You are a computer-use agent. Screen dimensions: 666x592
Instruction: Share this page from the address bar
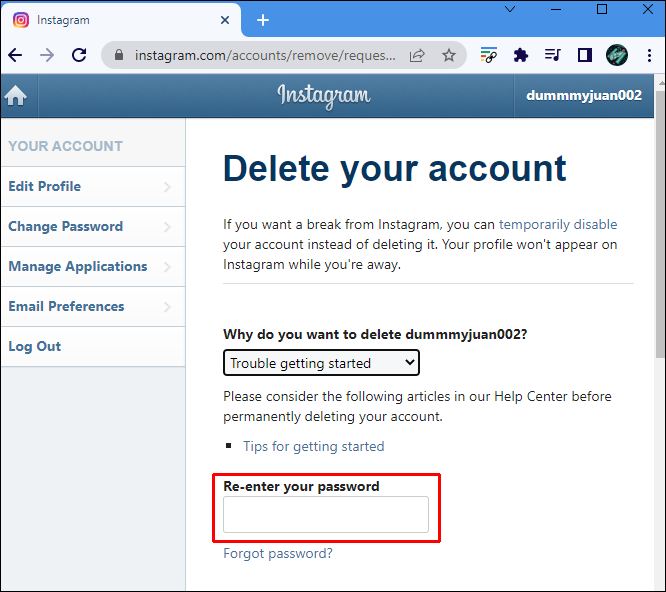[x=418, y=55]
